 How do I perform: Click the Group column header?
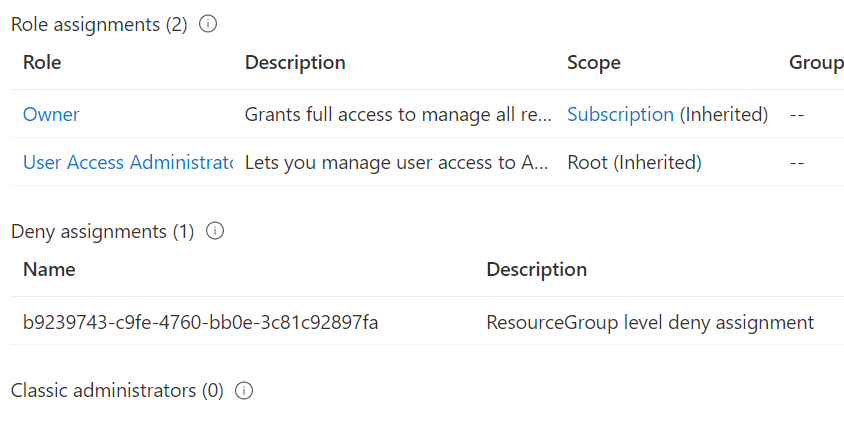click(x=815, y=62)
